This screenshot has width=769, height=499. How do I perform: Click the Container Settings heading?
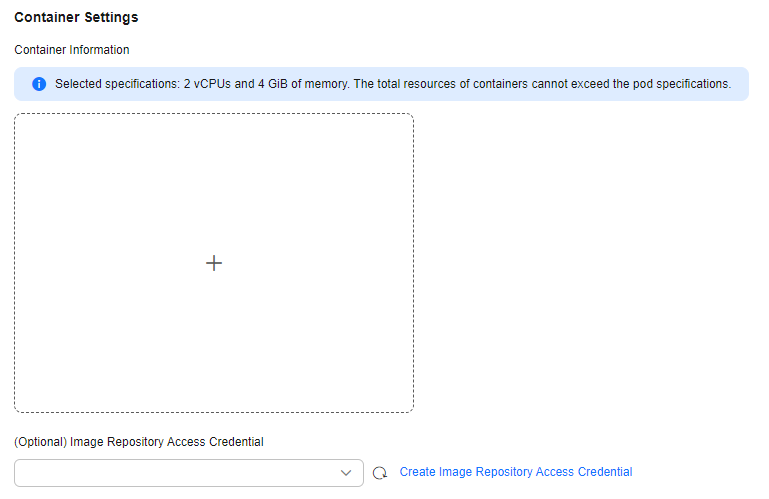(76, 17)
